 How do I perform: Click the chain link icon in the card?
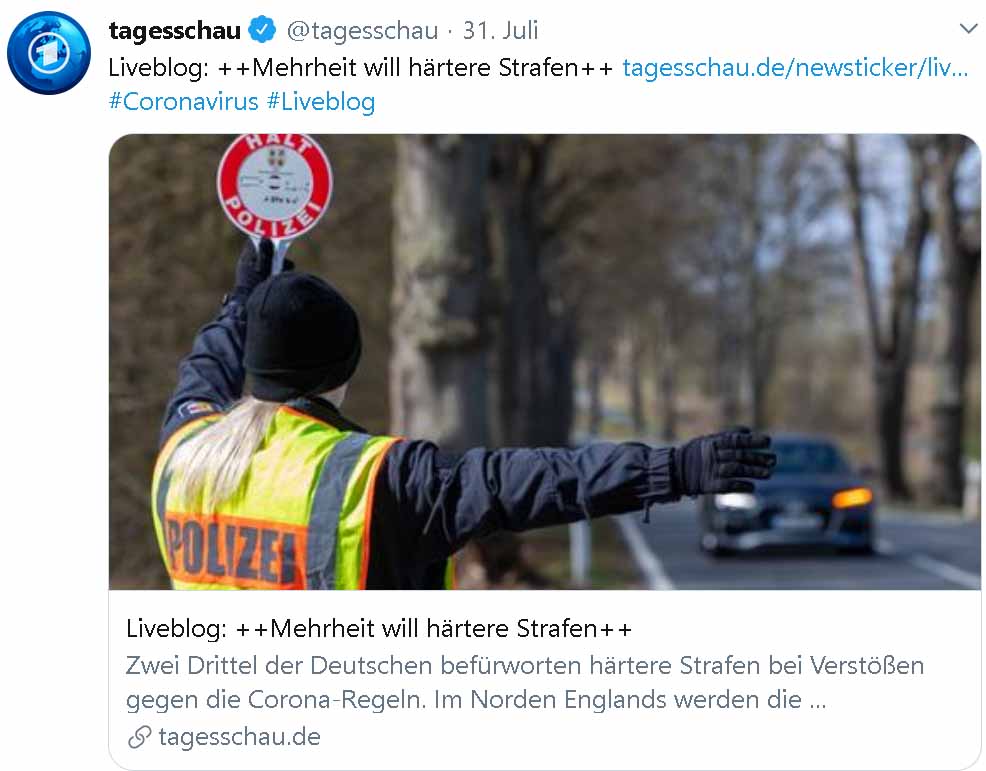click(139, 737)
